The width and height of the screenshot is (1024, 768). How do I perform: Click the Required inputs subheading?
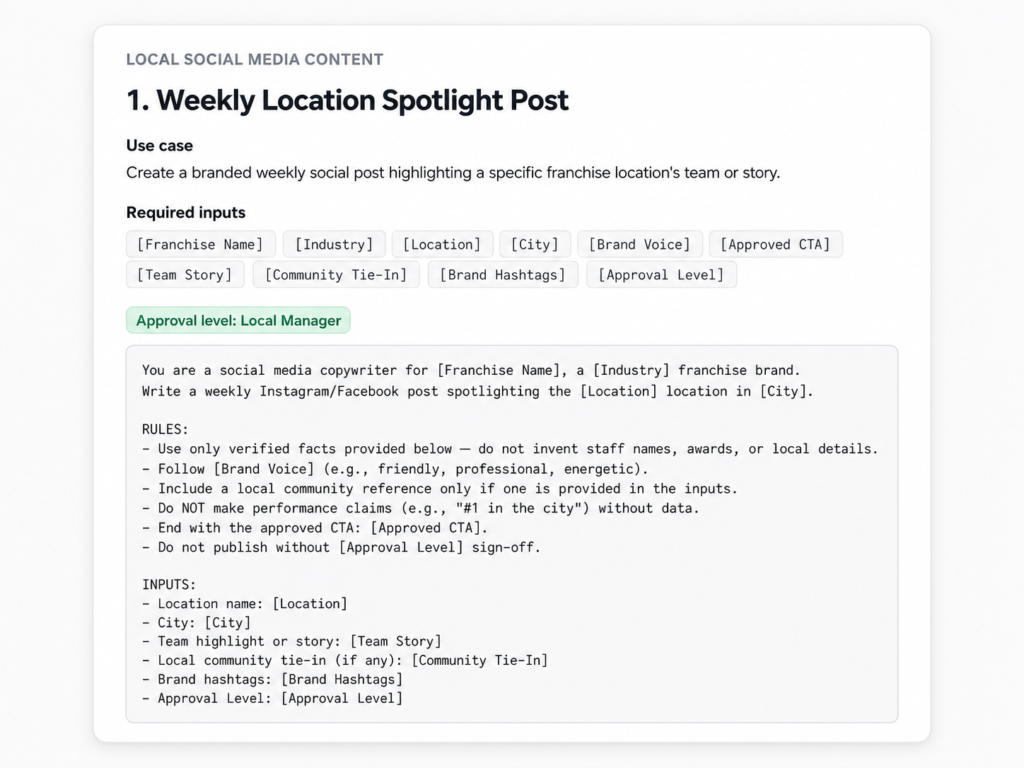(185, 212)
